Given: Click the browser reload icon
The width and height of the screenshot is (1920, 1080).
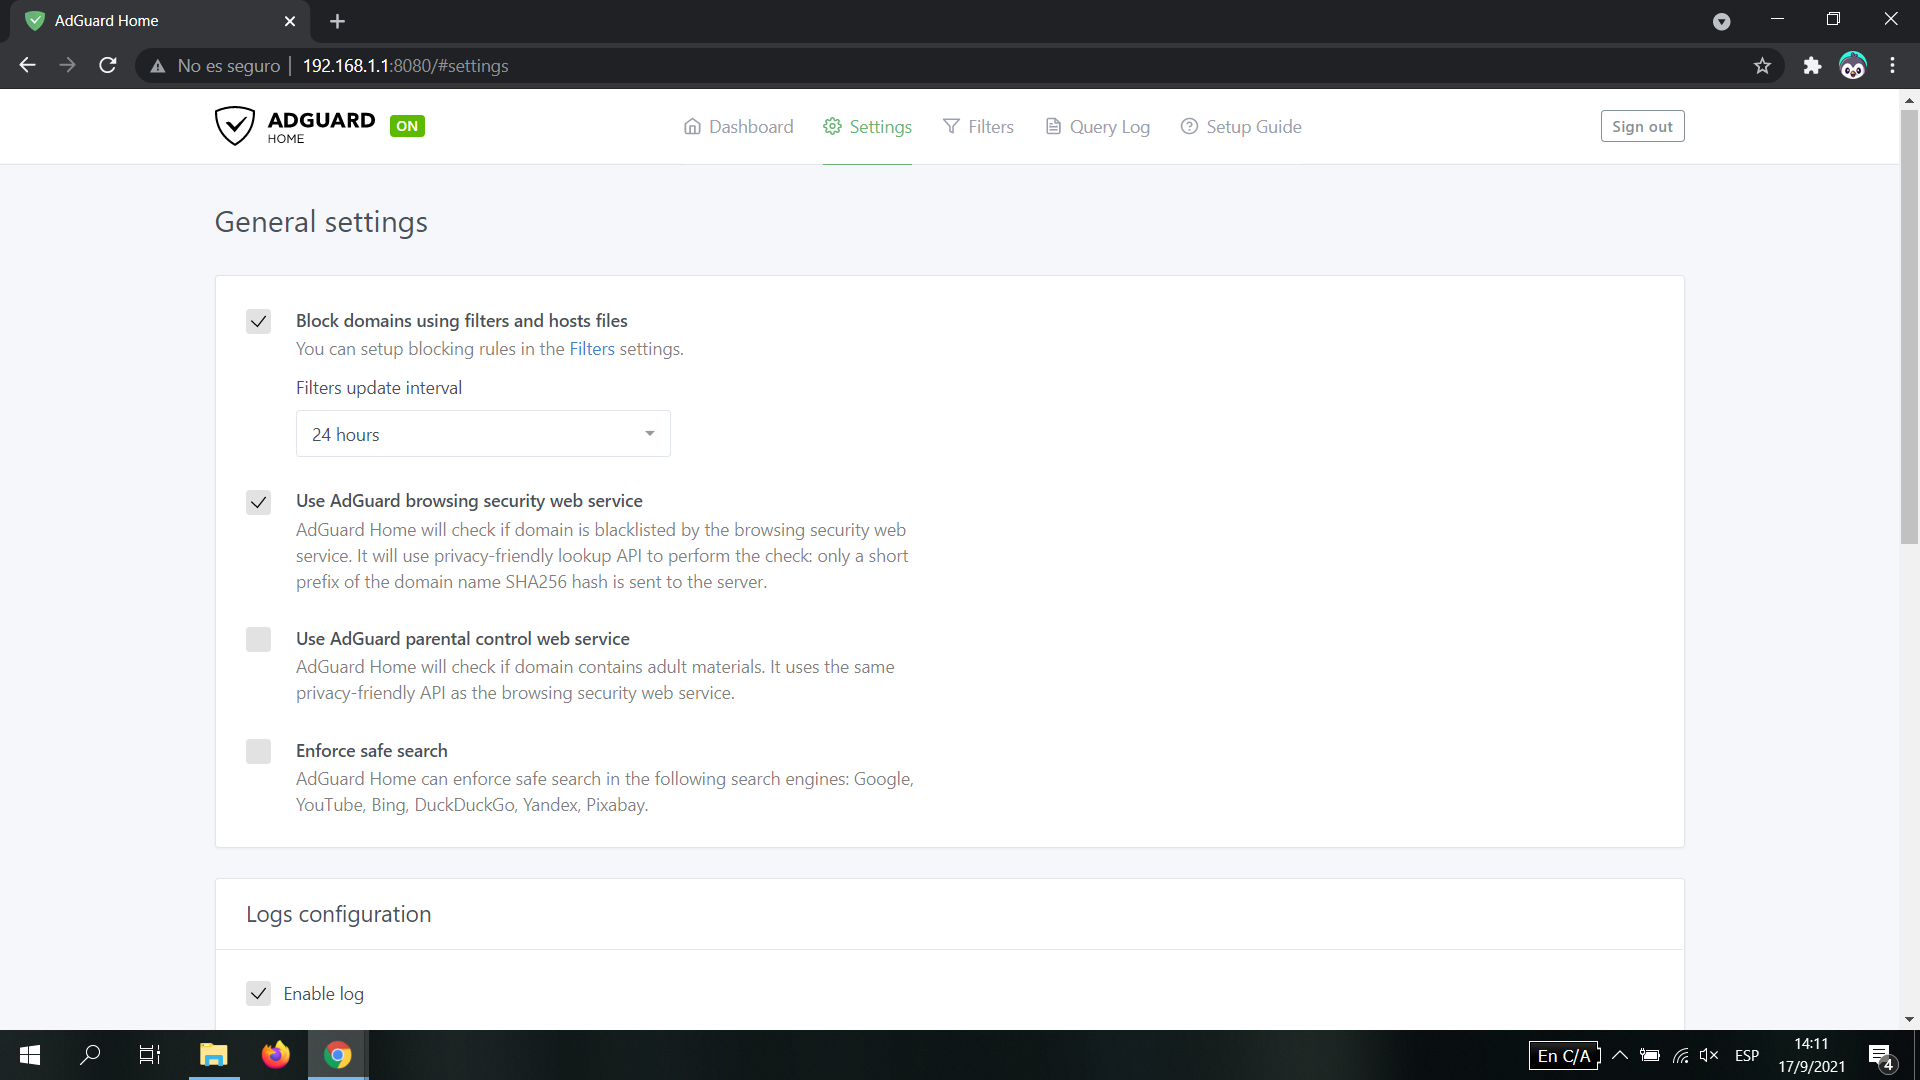Looking at the screenshot, I should tap(108, 66).
